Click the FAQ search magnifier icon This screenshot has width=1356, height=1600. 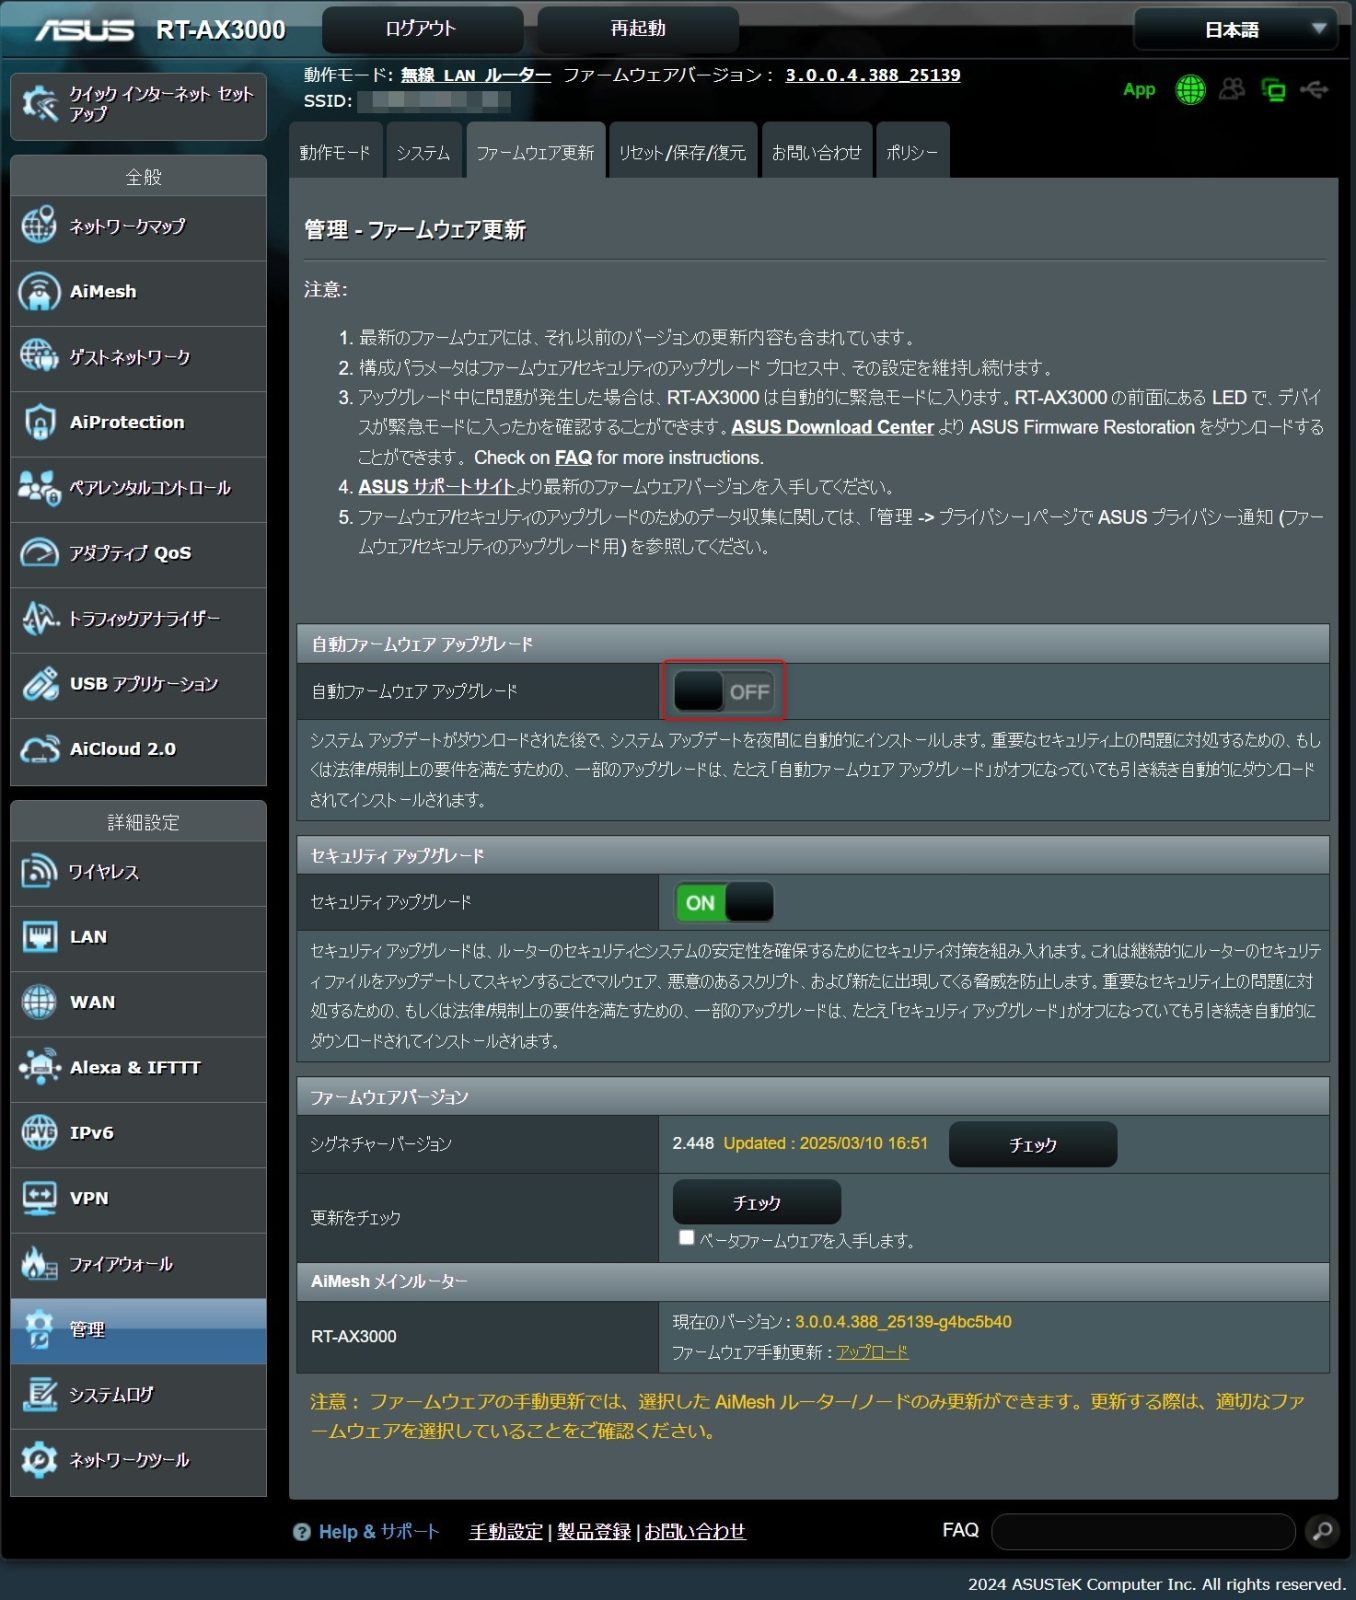[x=1322, y=1531]
